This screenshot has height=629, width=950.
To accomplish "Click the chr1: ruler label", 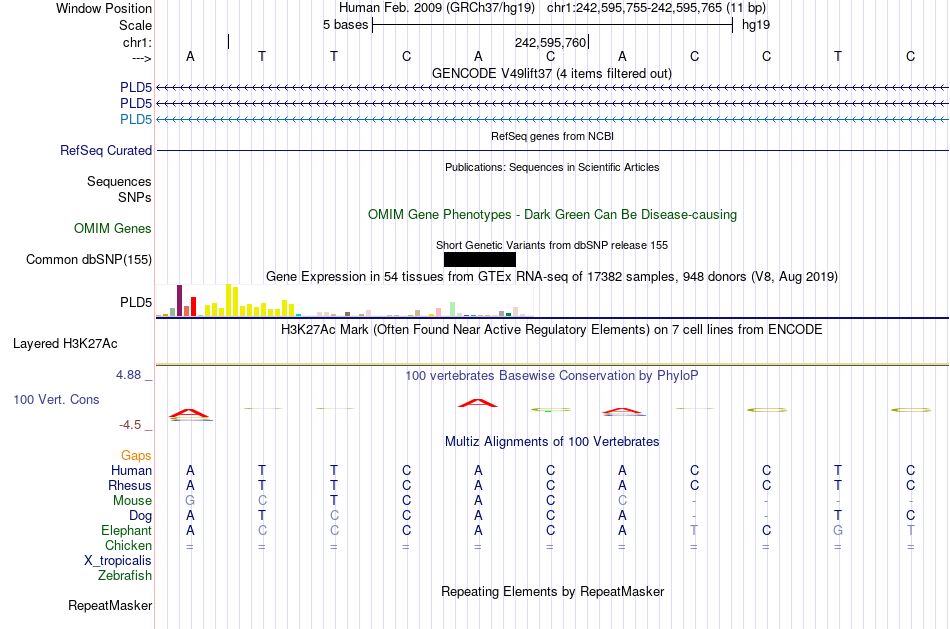I will pyautogui.click(x=137, y=42).
